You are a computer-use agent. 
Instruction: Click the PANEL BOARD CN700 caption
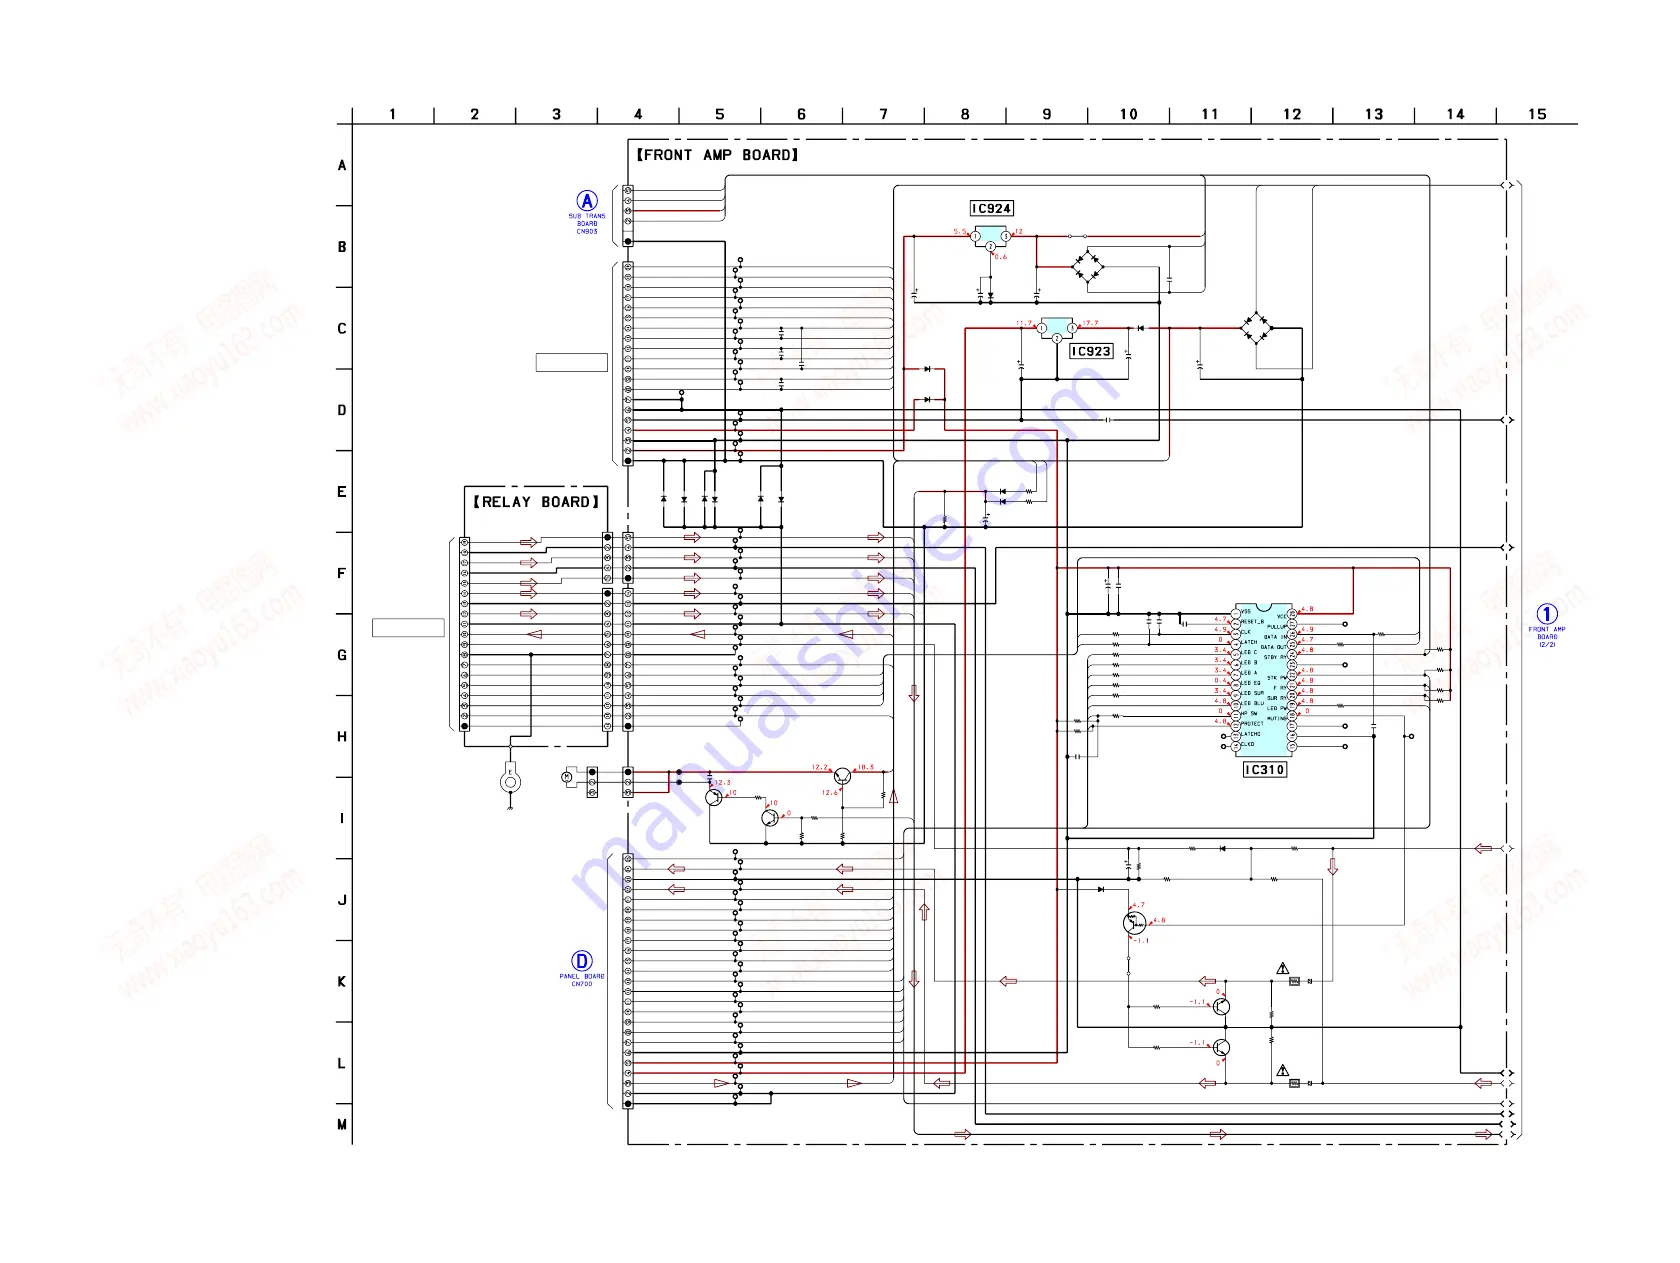582,980
